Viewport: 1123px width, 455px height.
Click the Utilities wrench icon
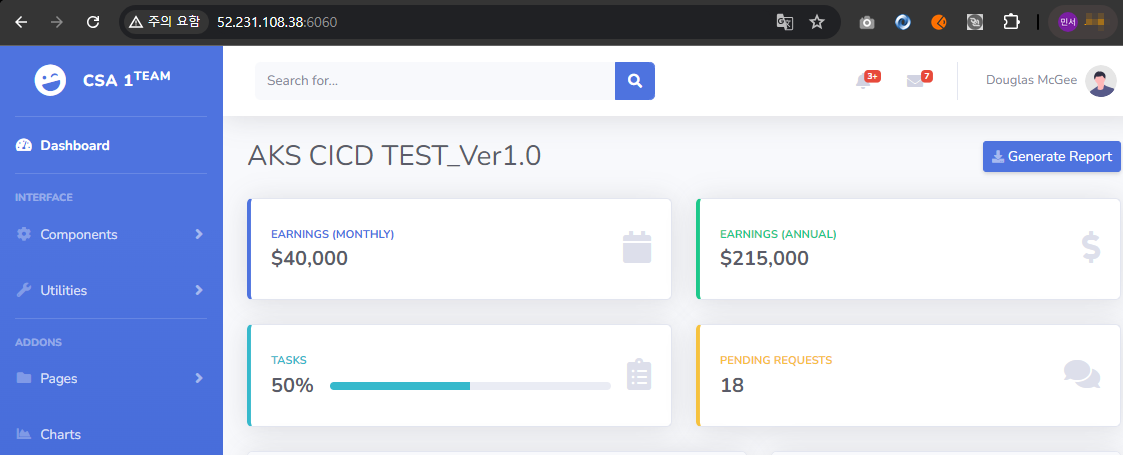coord(24,290)
